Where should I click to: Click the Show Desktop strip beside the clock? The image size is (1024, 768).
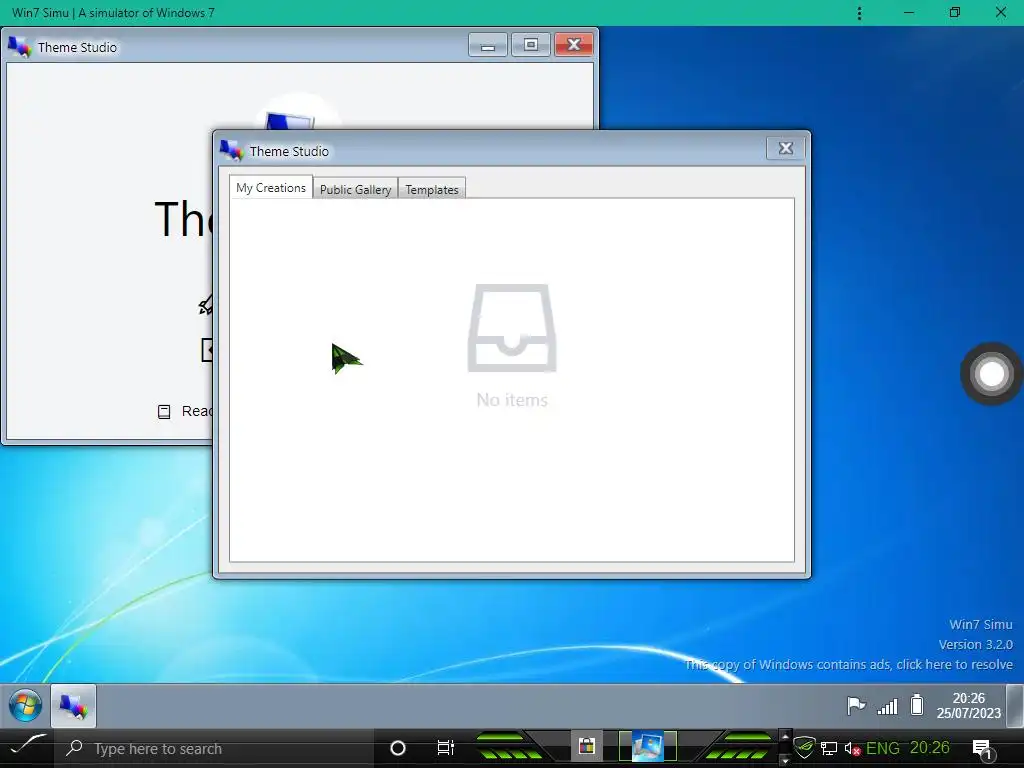pos(1015,705)
